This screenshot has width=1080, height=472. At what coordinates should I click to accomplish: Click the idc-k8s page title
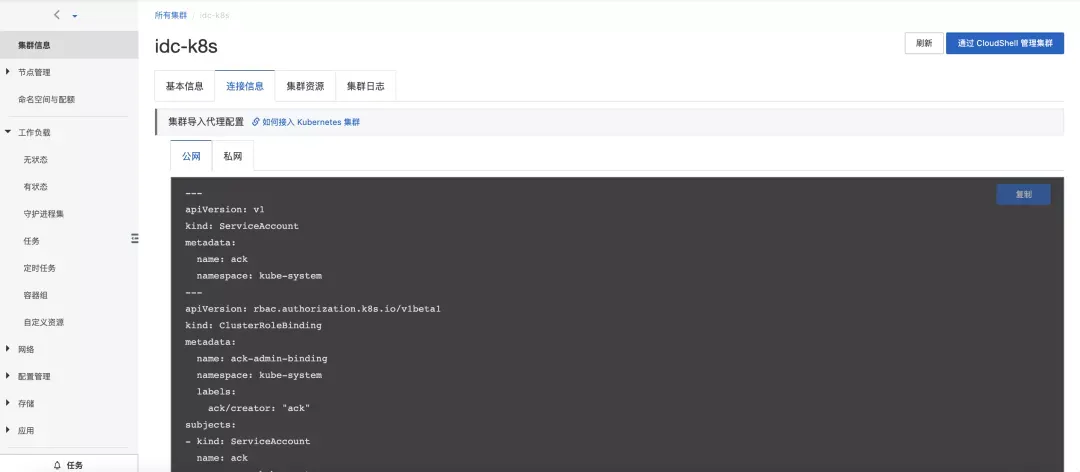pos(187,45)
